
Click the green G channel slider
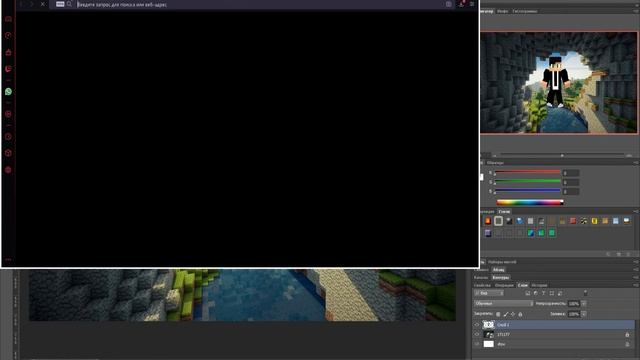click(x=528, y=182)
